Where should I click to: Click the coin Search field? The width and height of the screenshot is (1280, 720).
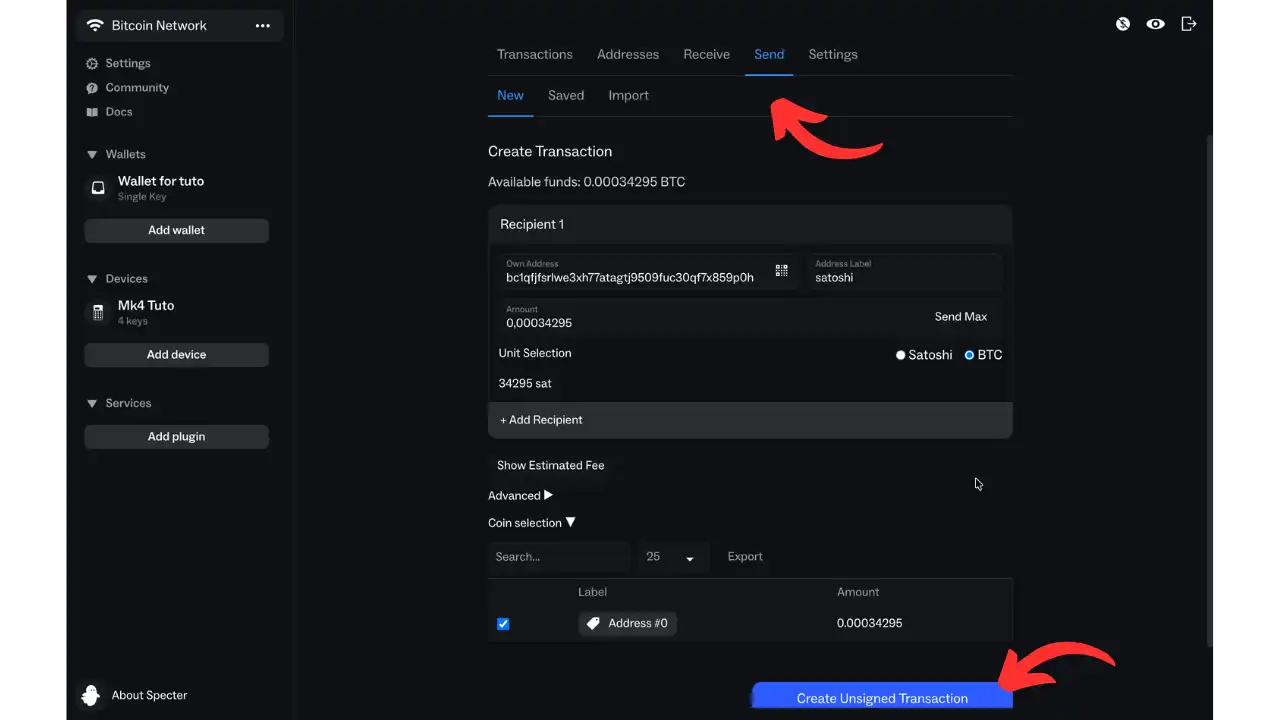coord(559,557)
